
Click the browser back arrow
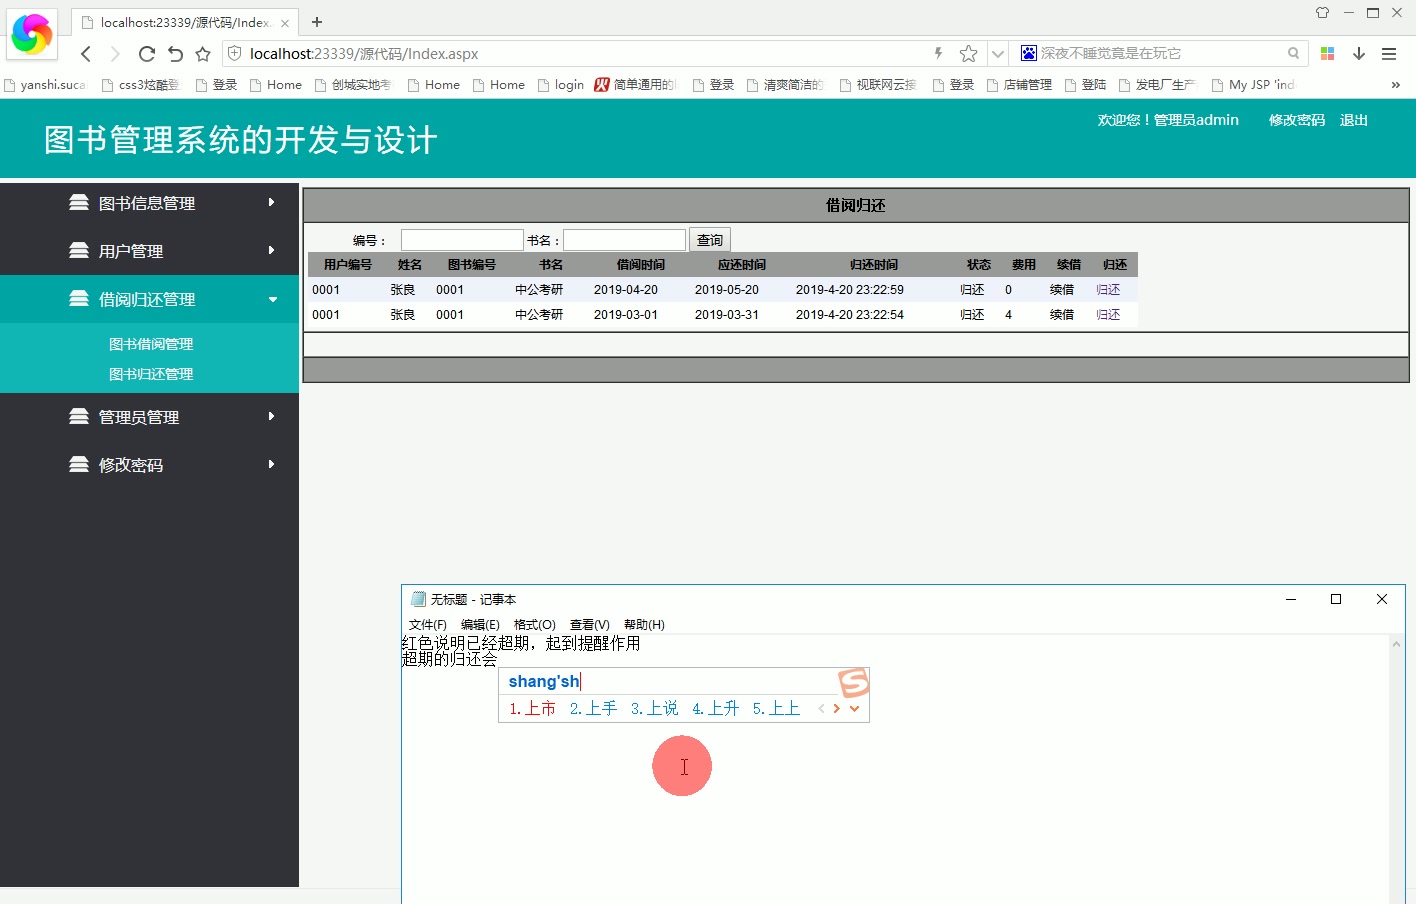[x=86, y=54]
